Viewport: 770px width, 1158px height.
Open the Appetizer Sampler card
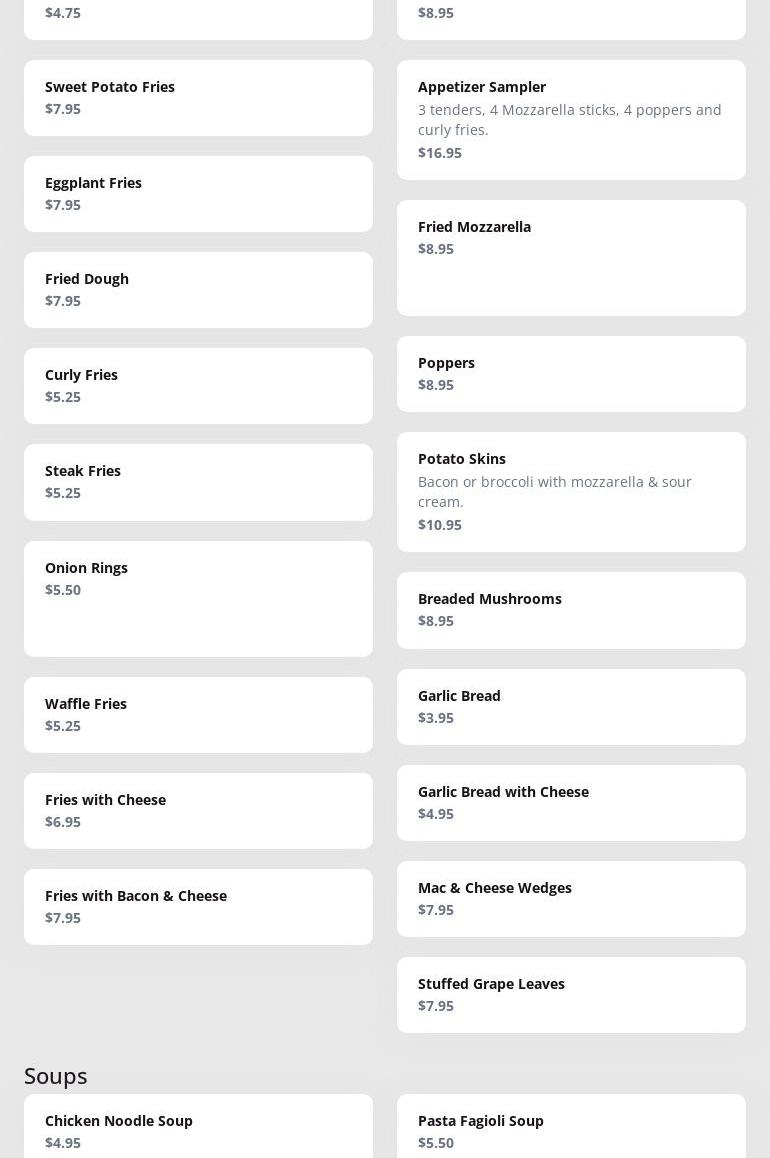571,120
